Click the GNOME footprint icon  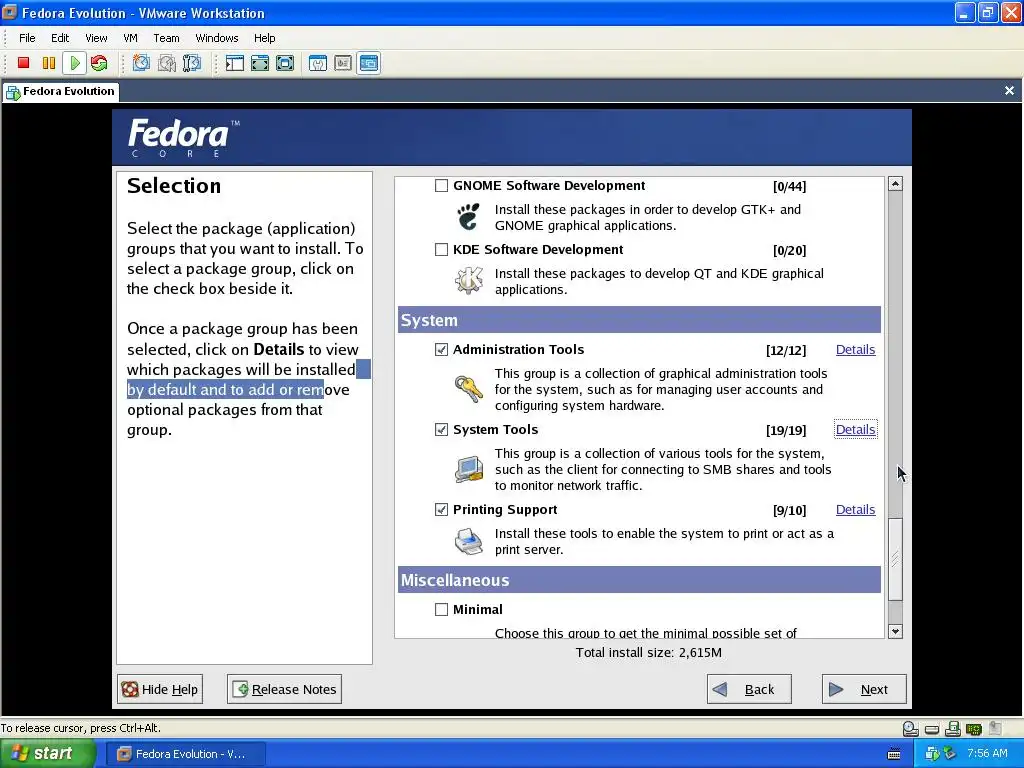[469, 217]
